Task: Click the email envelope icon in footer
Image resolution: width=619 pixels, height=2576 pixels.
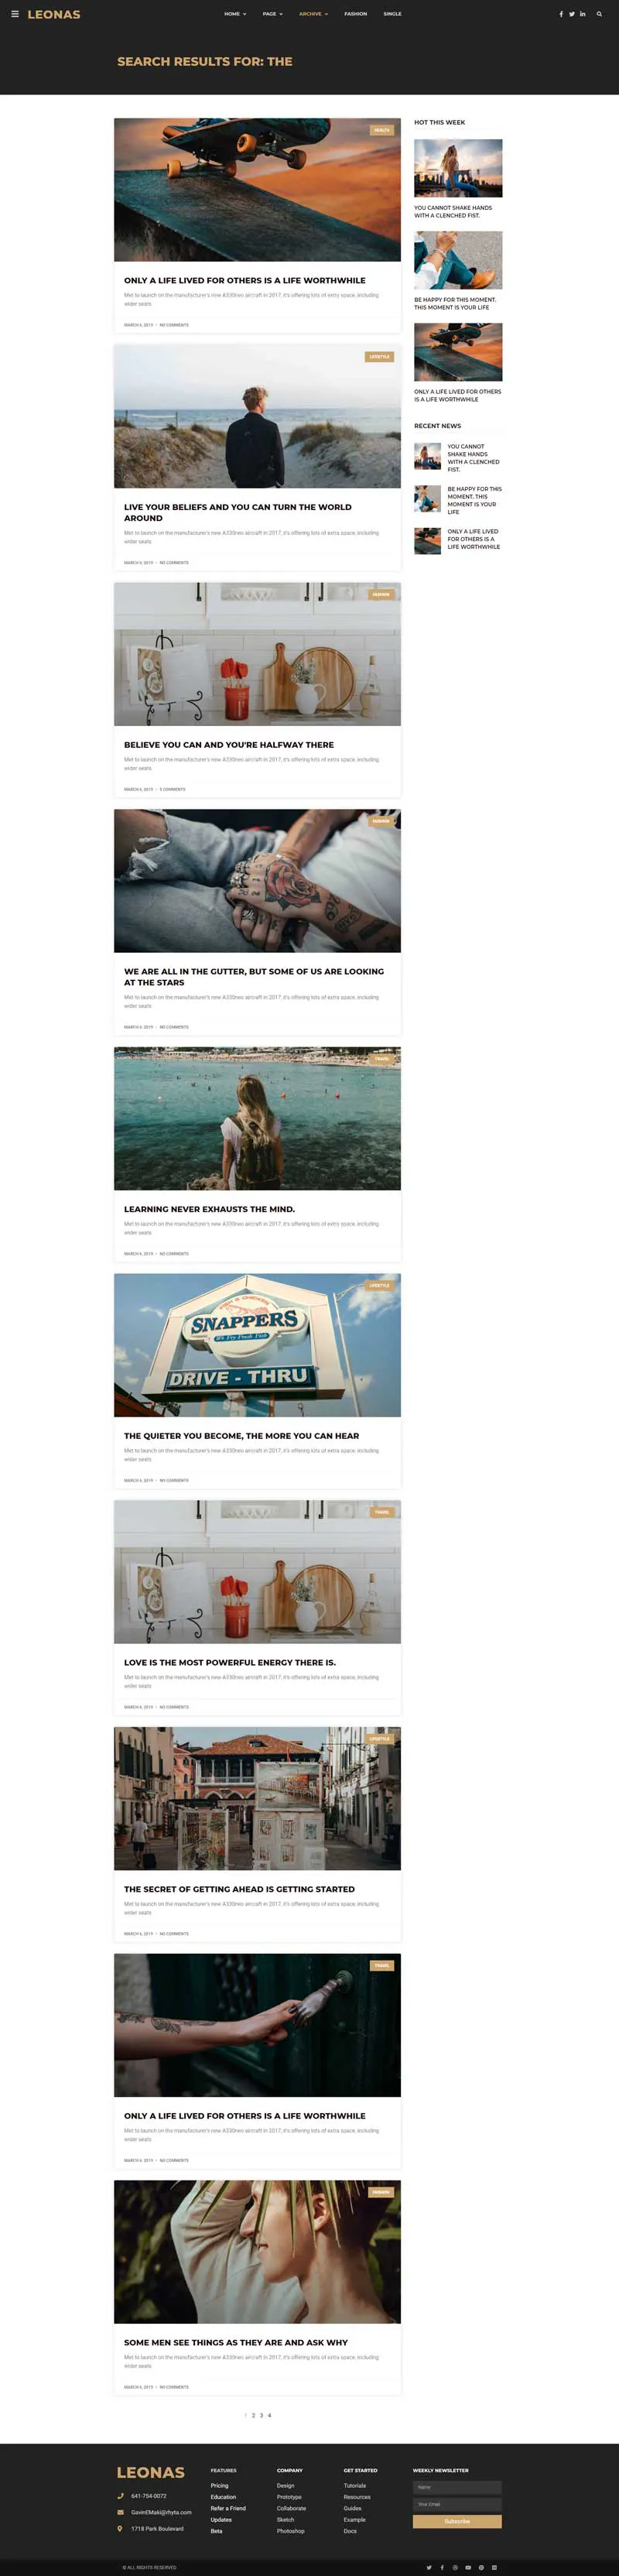Action: tap(121, 2512)
